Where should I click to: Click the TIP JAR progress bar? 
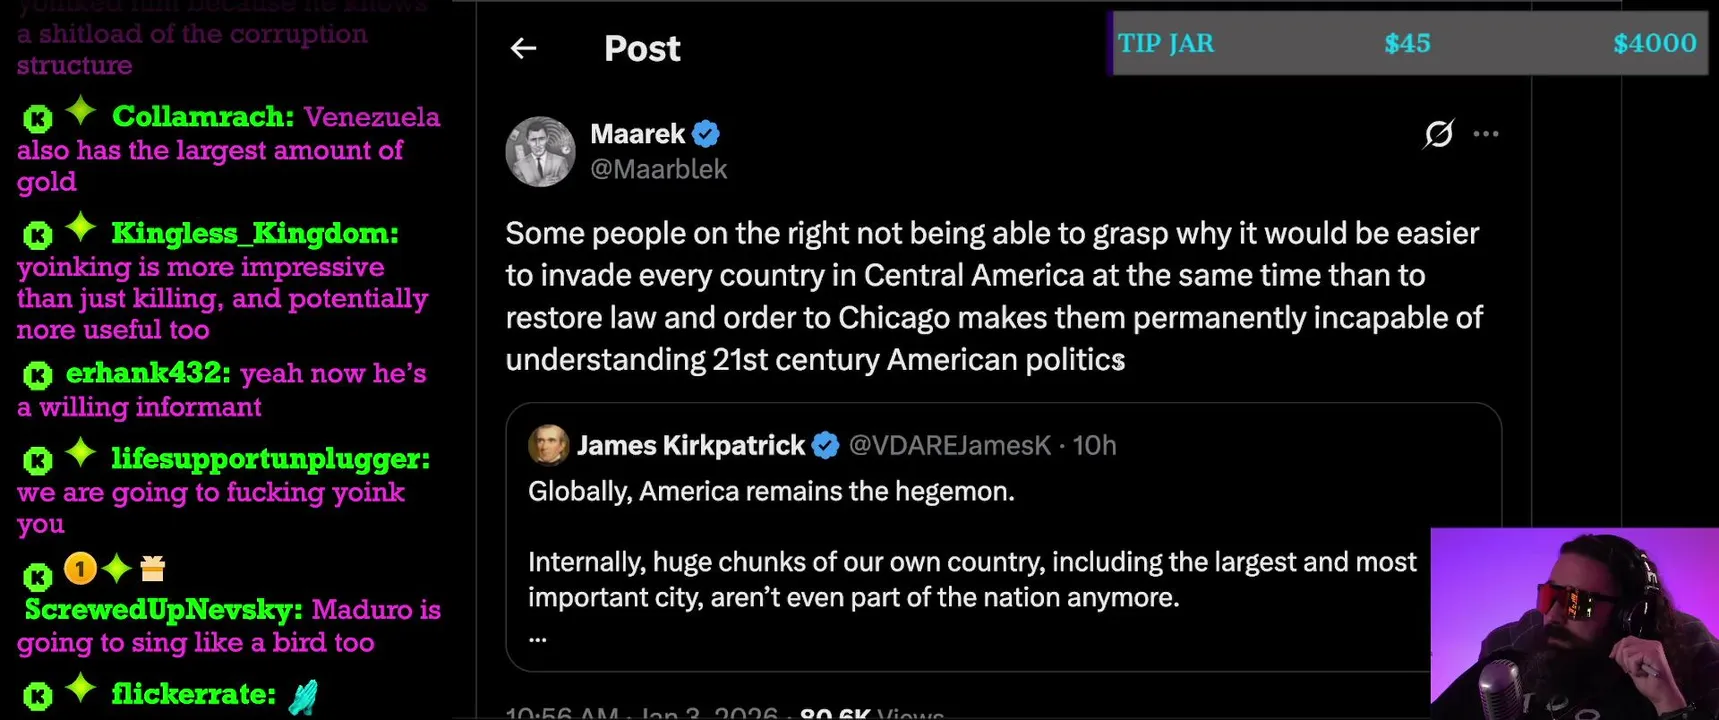coord(1408,43)
